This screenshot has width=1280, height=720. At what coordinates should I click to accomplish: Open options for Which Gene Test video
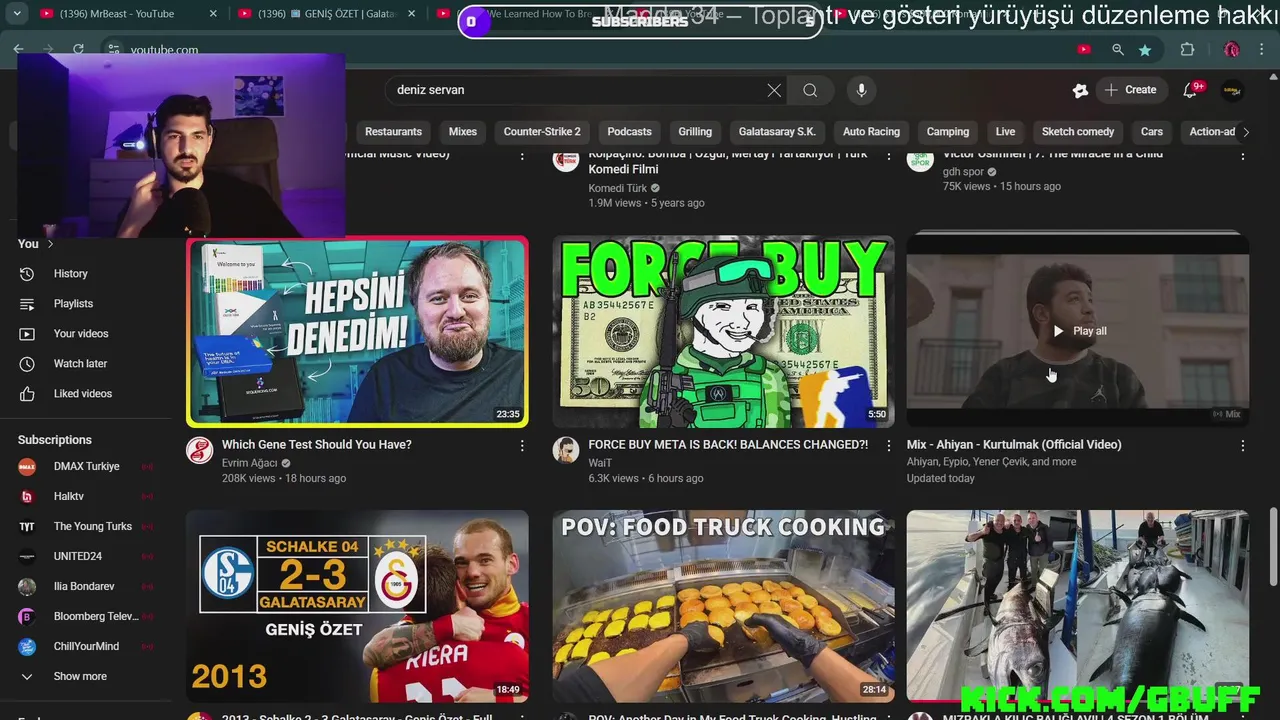point(522,445)
